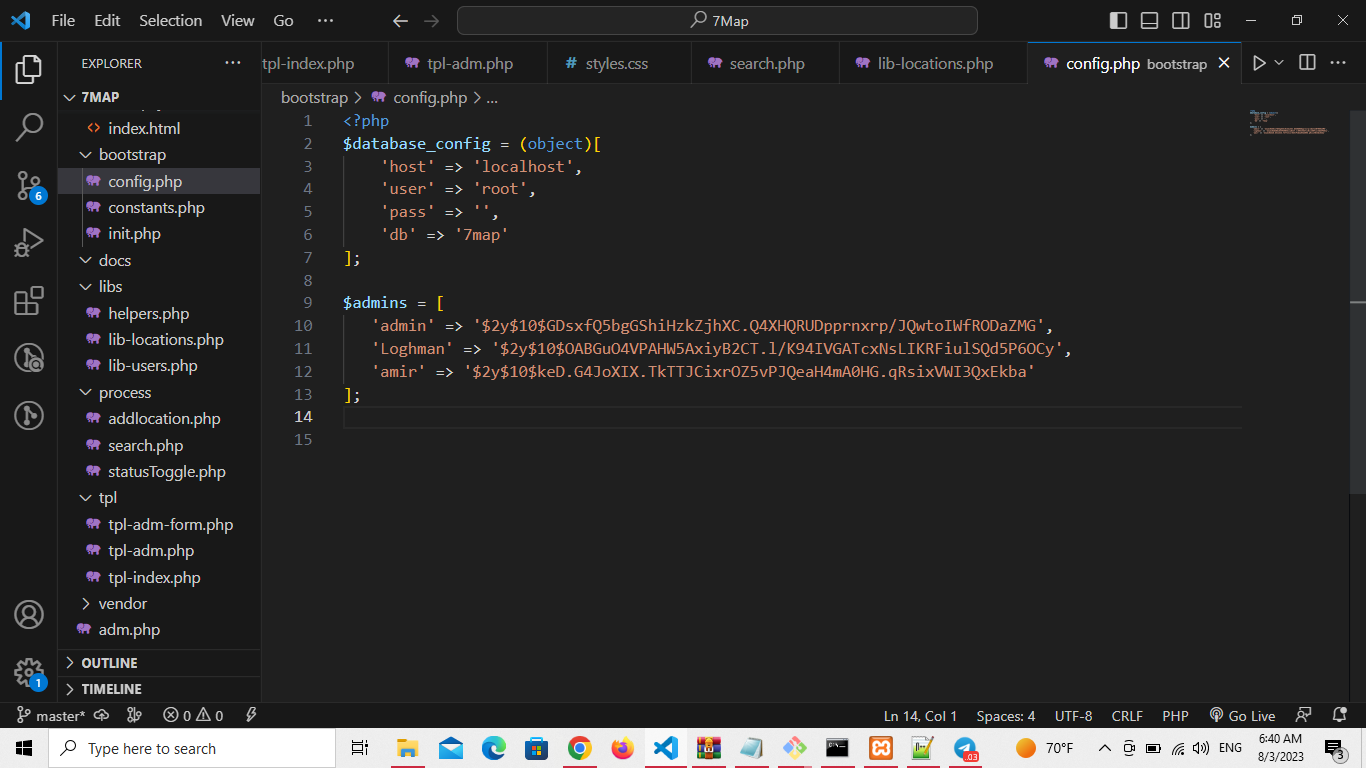1366x768 pixels.
Task: Open the Go menu
Action: point(284,20)
